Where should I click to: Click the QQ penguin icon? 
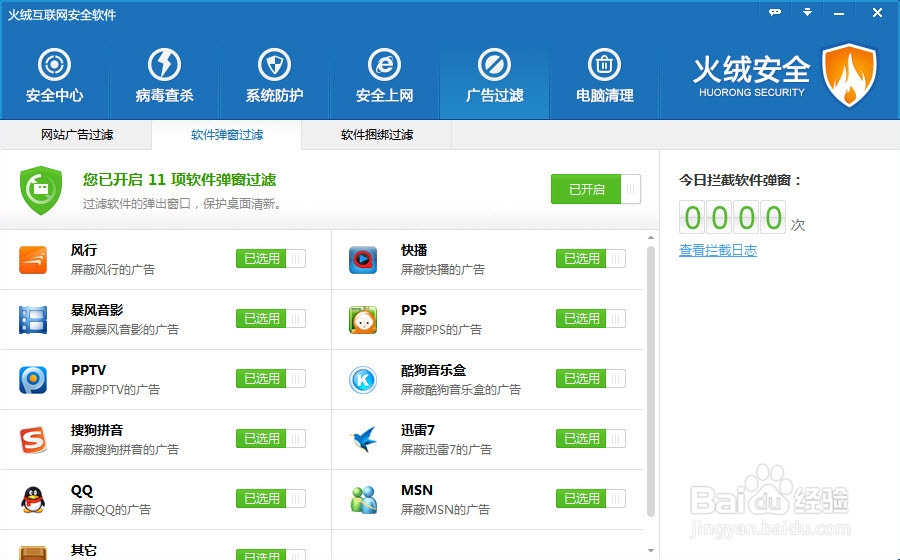[x=33, y=500]
